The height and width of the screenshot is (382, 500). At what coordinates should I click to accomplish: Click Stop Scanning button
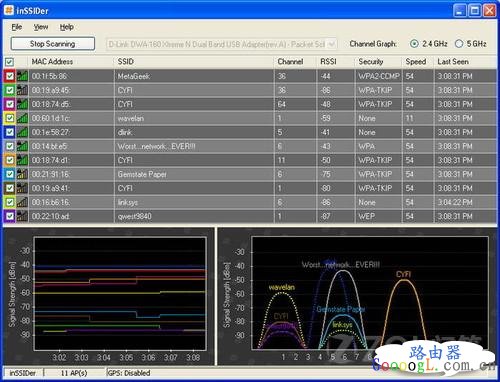(53, 44)
